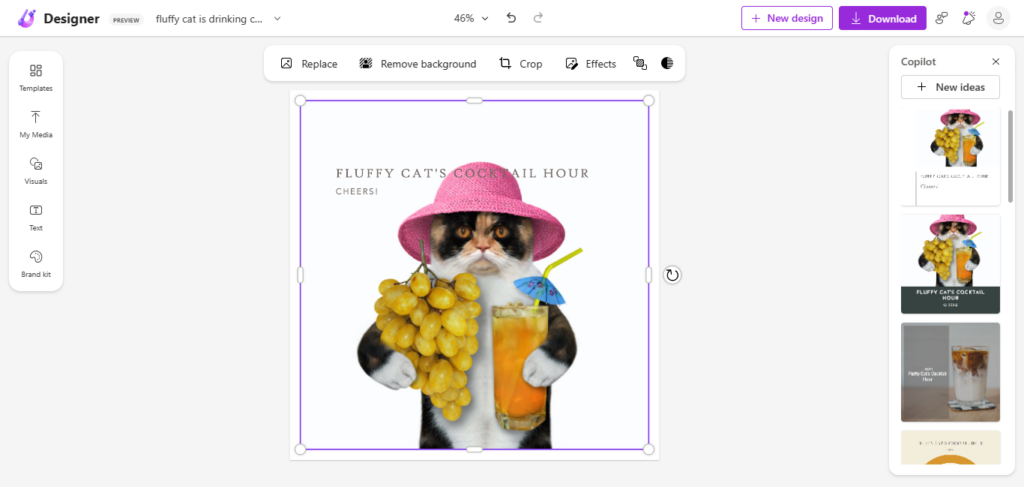1024x487 pixels.
Task: Expand the 46% zoom dropdown
Action: coord(471,18)
